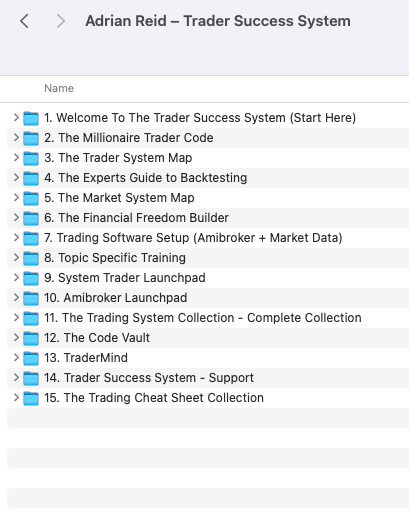This screenshot has width=409, height=523.
Task: Select the folder icon for The Millionaire Trader Code
Action: pyautogui.click(x=31, y=138)
